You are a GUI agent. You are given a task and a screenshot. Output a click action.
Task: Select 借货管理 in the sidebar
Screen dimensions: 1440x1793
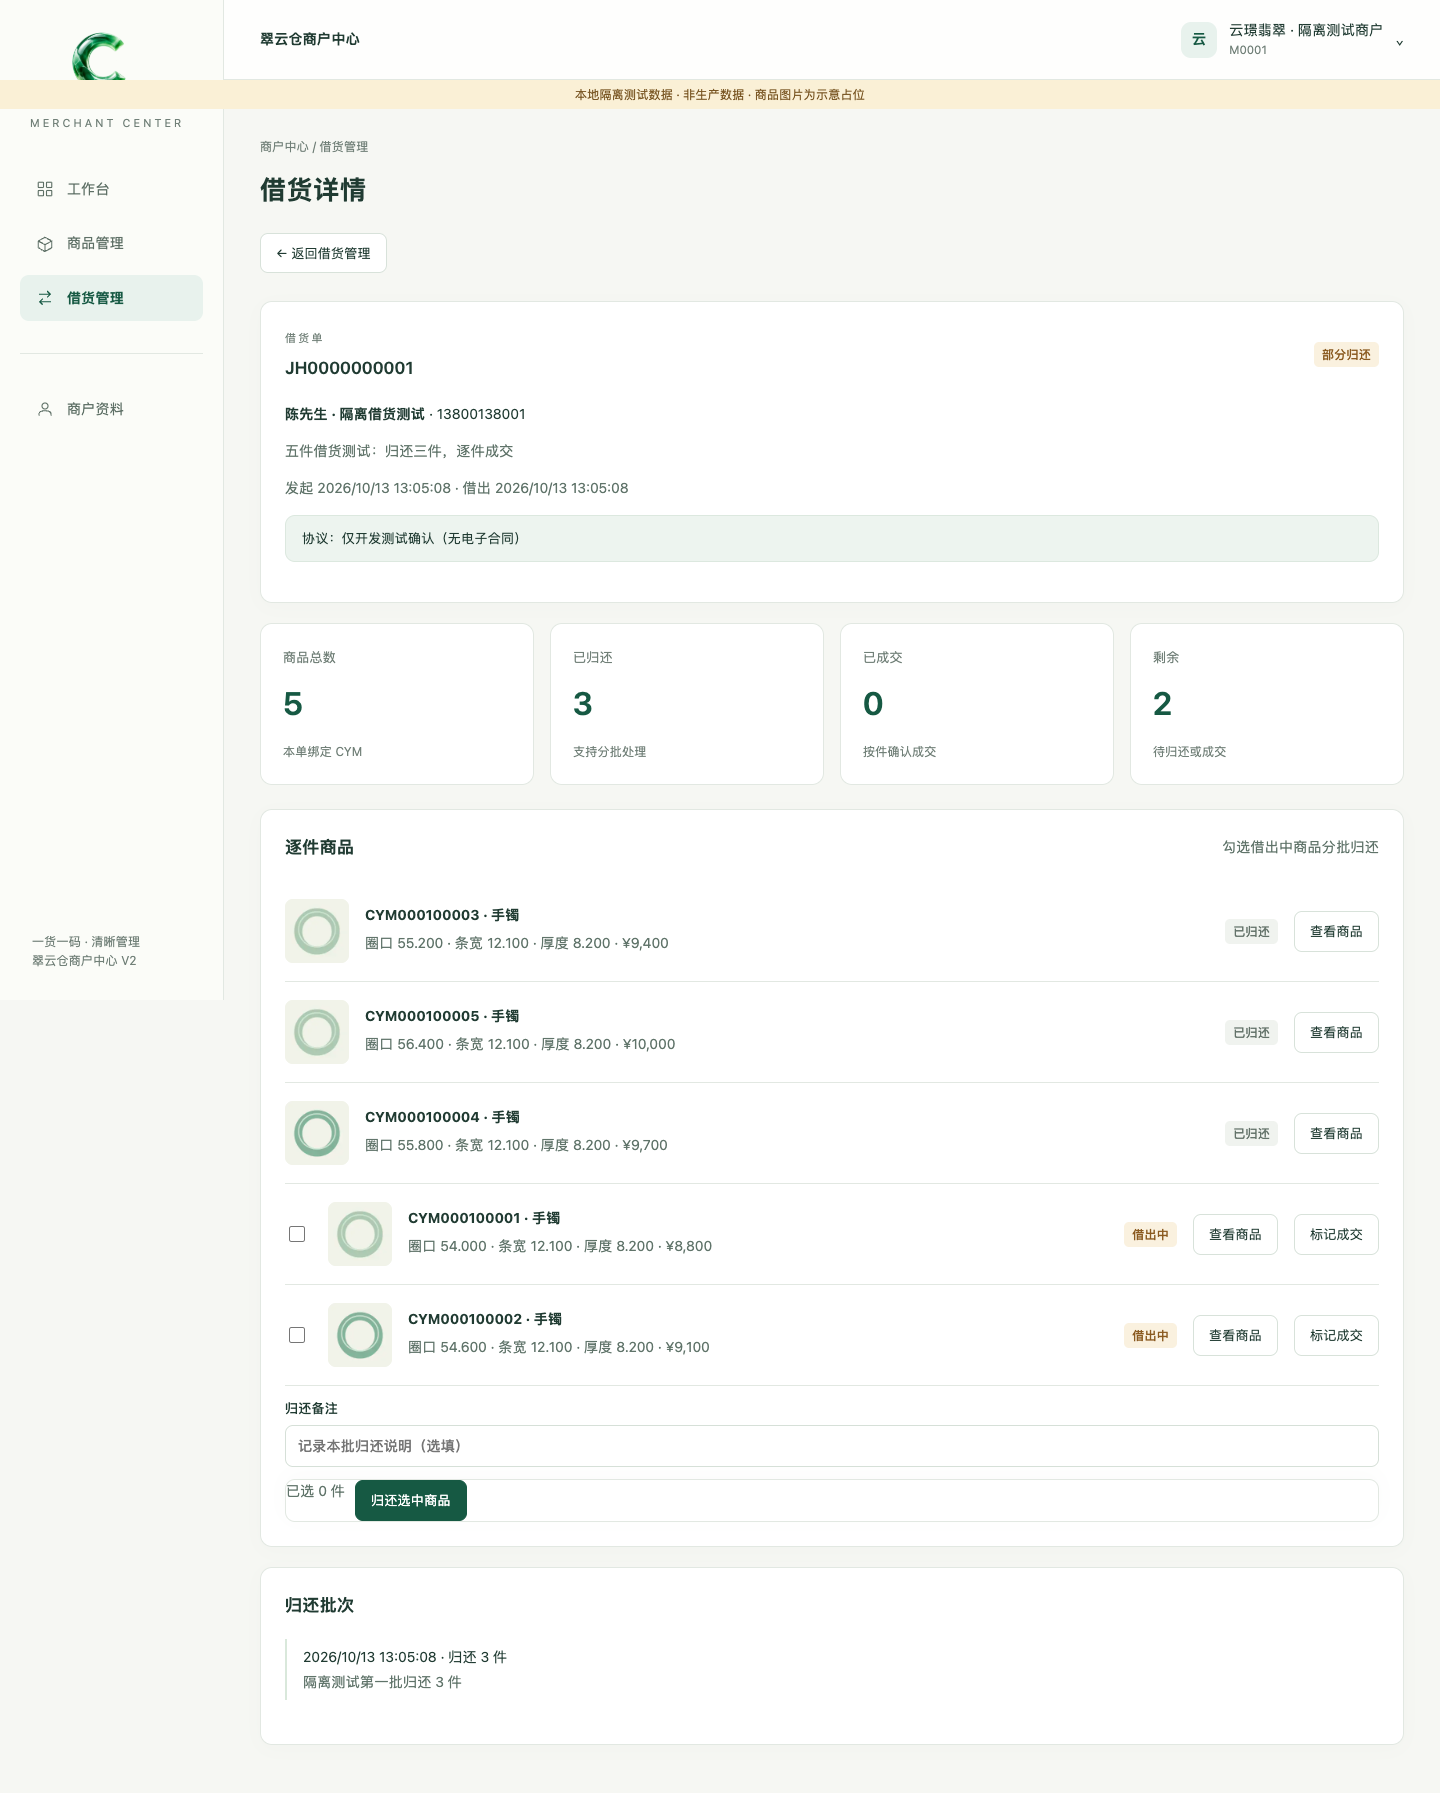[x=111, y=298]
